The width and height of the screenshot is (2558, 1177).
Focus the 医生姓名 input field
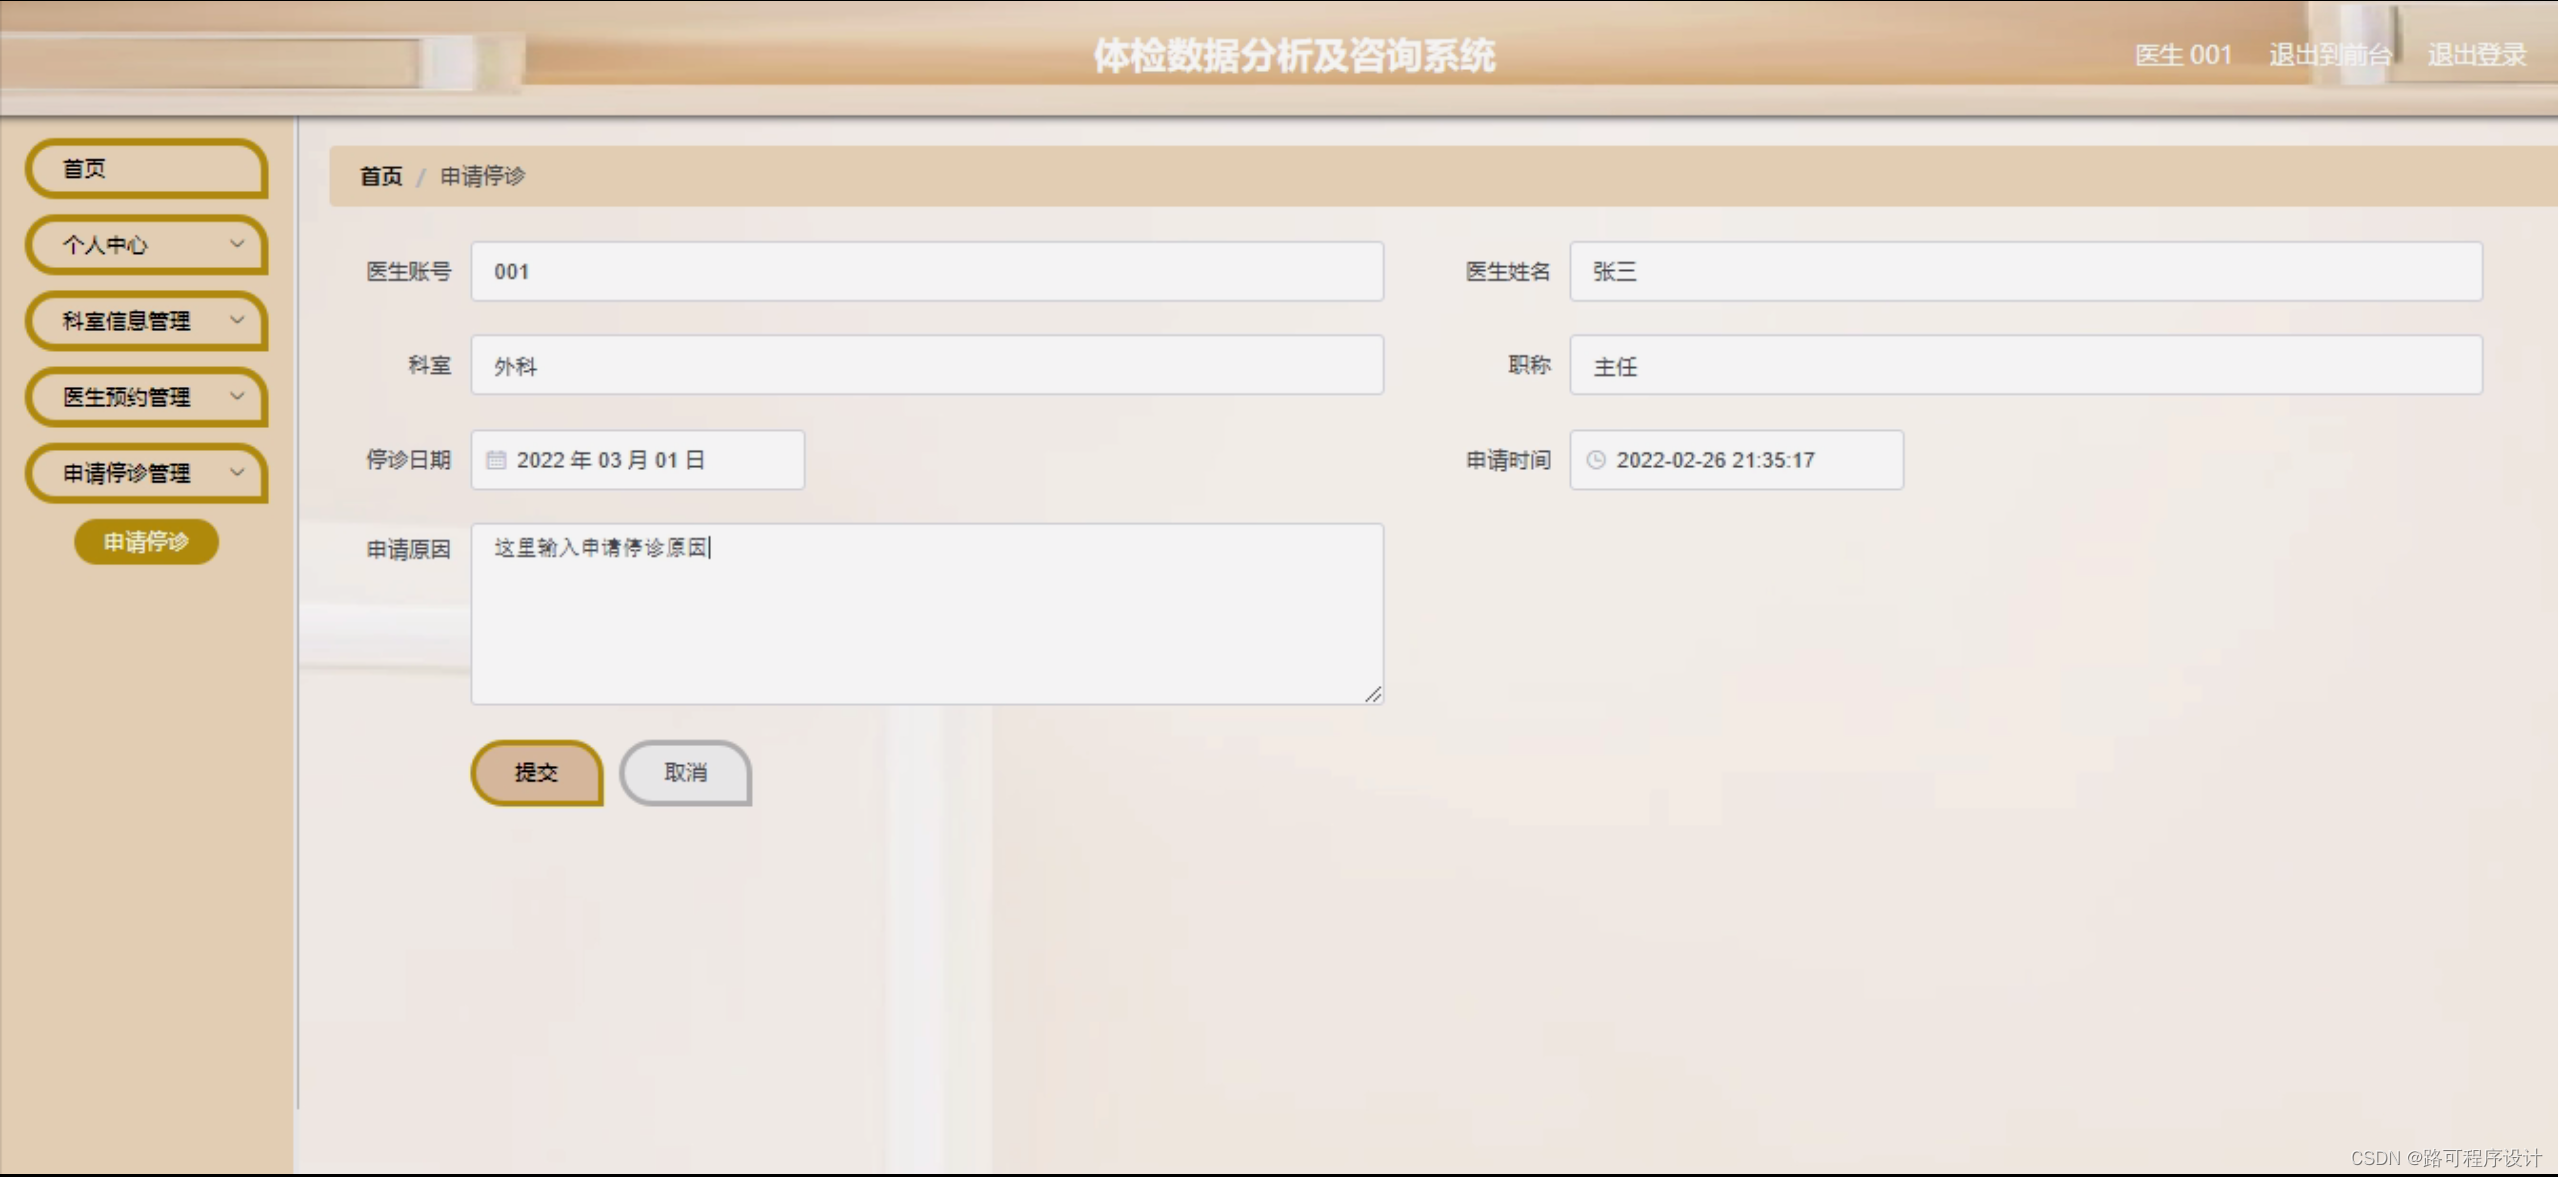2025,271
